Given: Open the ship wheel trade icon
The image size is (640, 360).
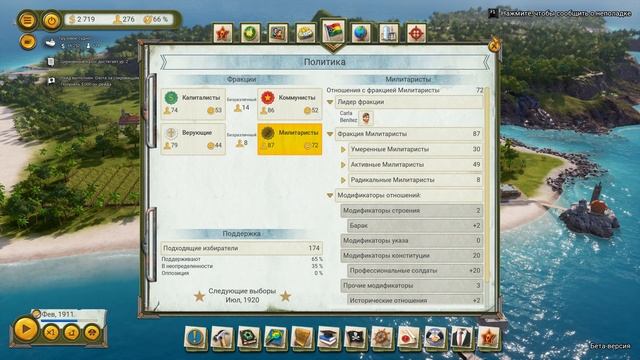Looking at the screenshot, I should click(382, 338).
